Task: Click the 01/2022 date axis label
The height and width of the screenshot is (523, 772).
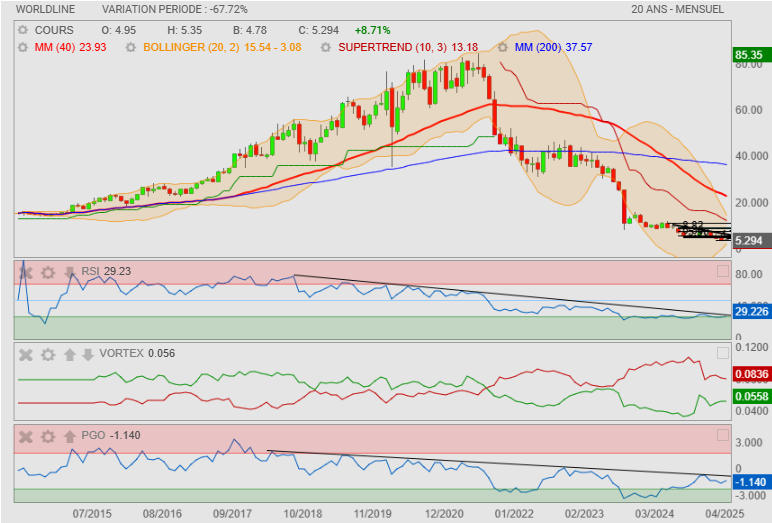Action: pyautogui.click(x=514, y=514)
